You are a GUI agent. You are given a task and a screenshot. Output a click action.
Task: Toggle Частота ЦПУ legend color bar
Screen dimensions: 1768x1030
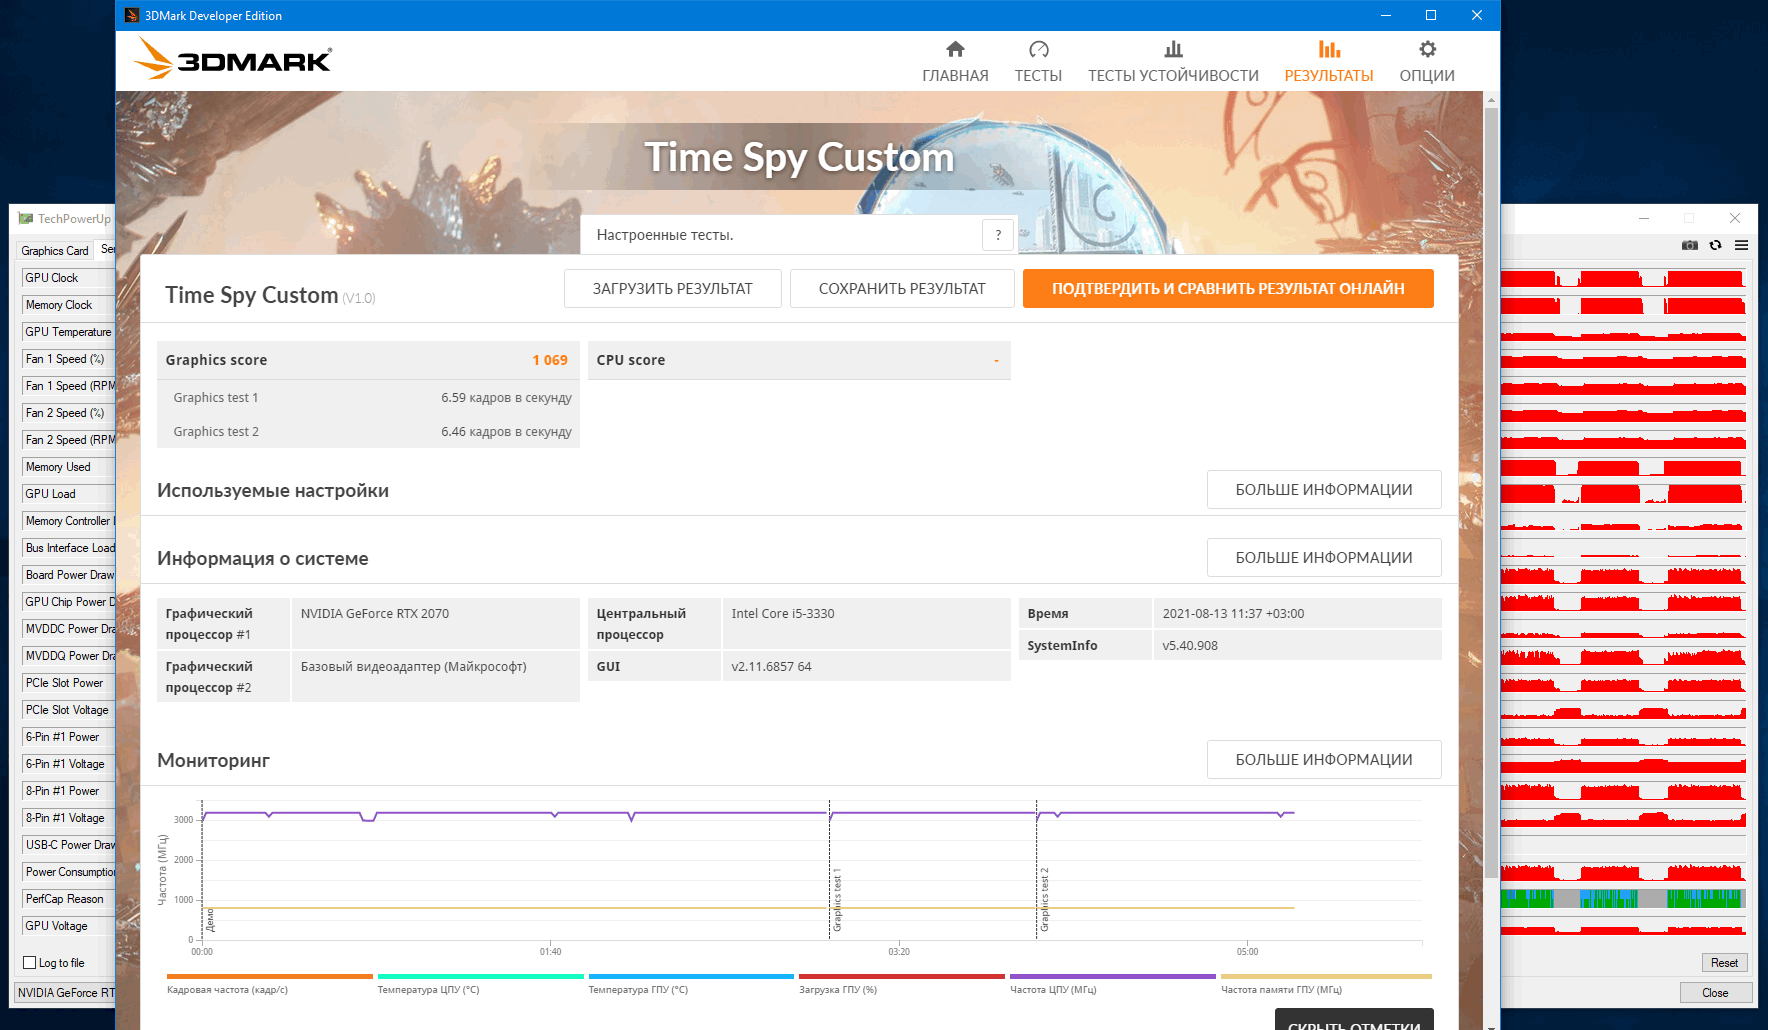(x=1113, y=976)
